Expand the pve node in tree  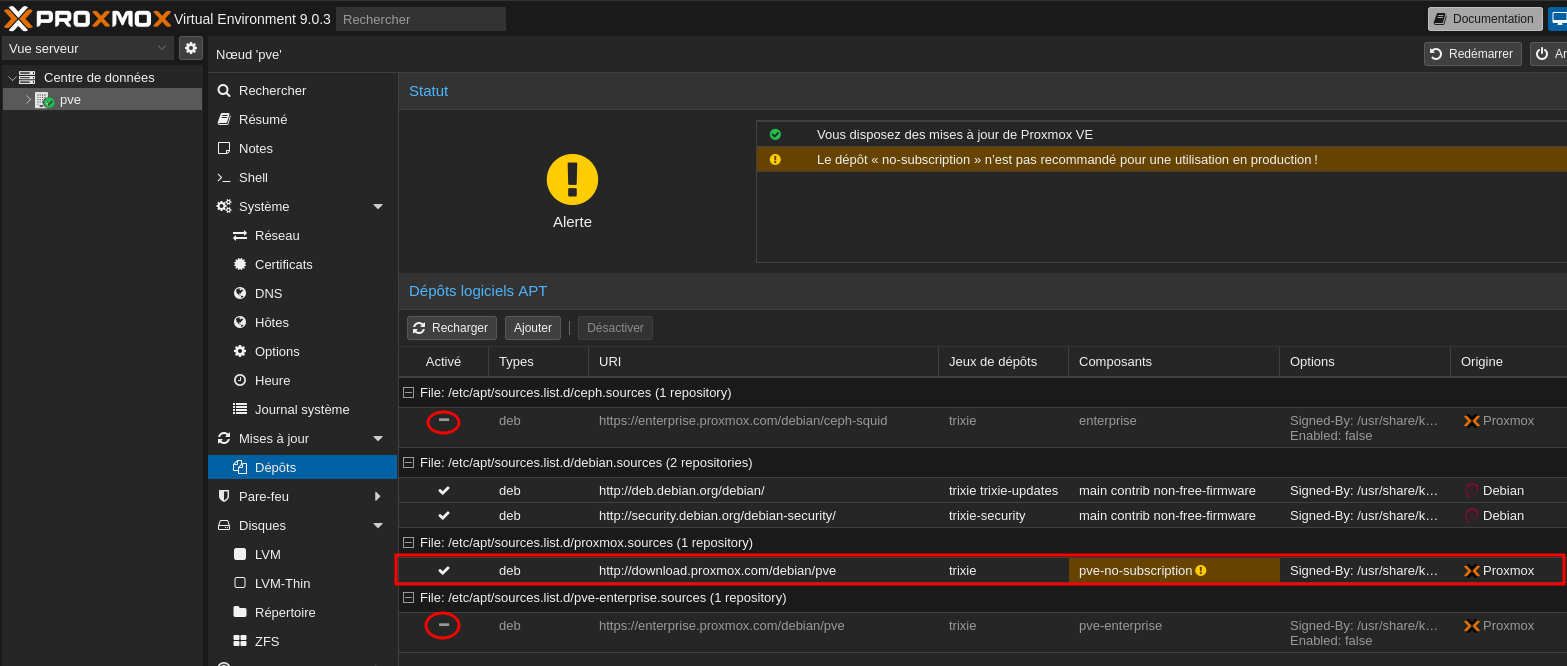pyautogui.click(x=28, y=100)
